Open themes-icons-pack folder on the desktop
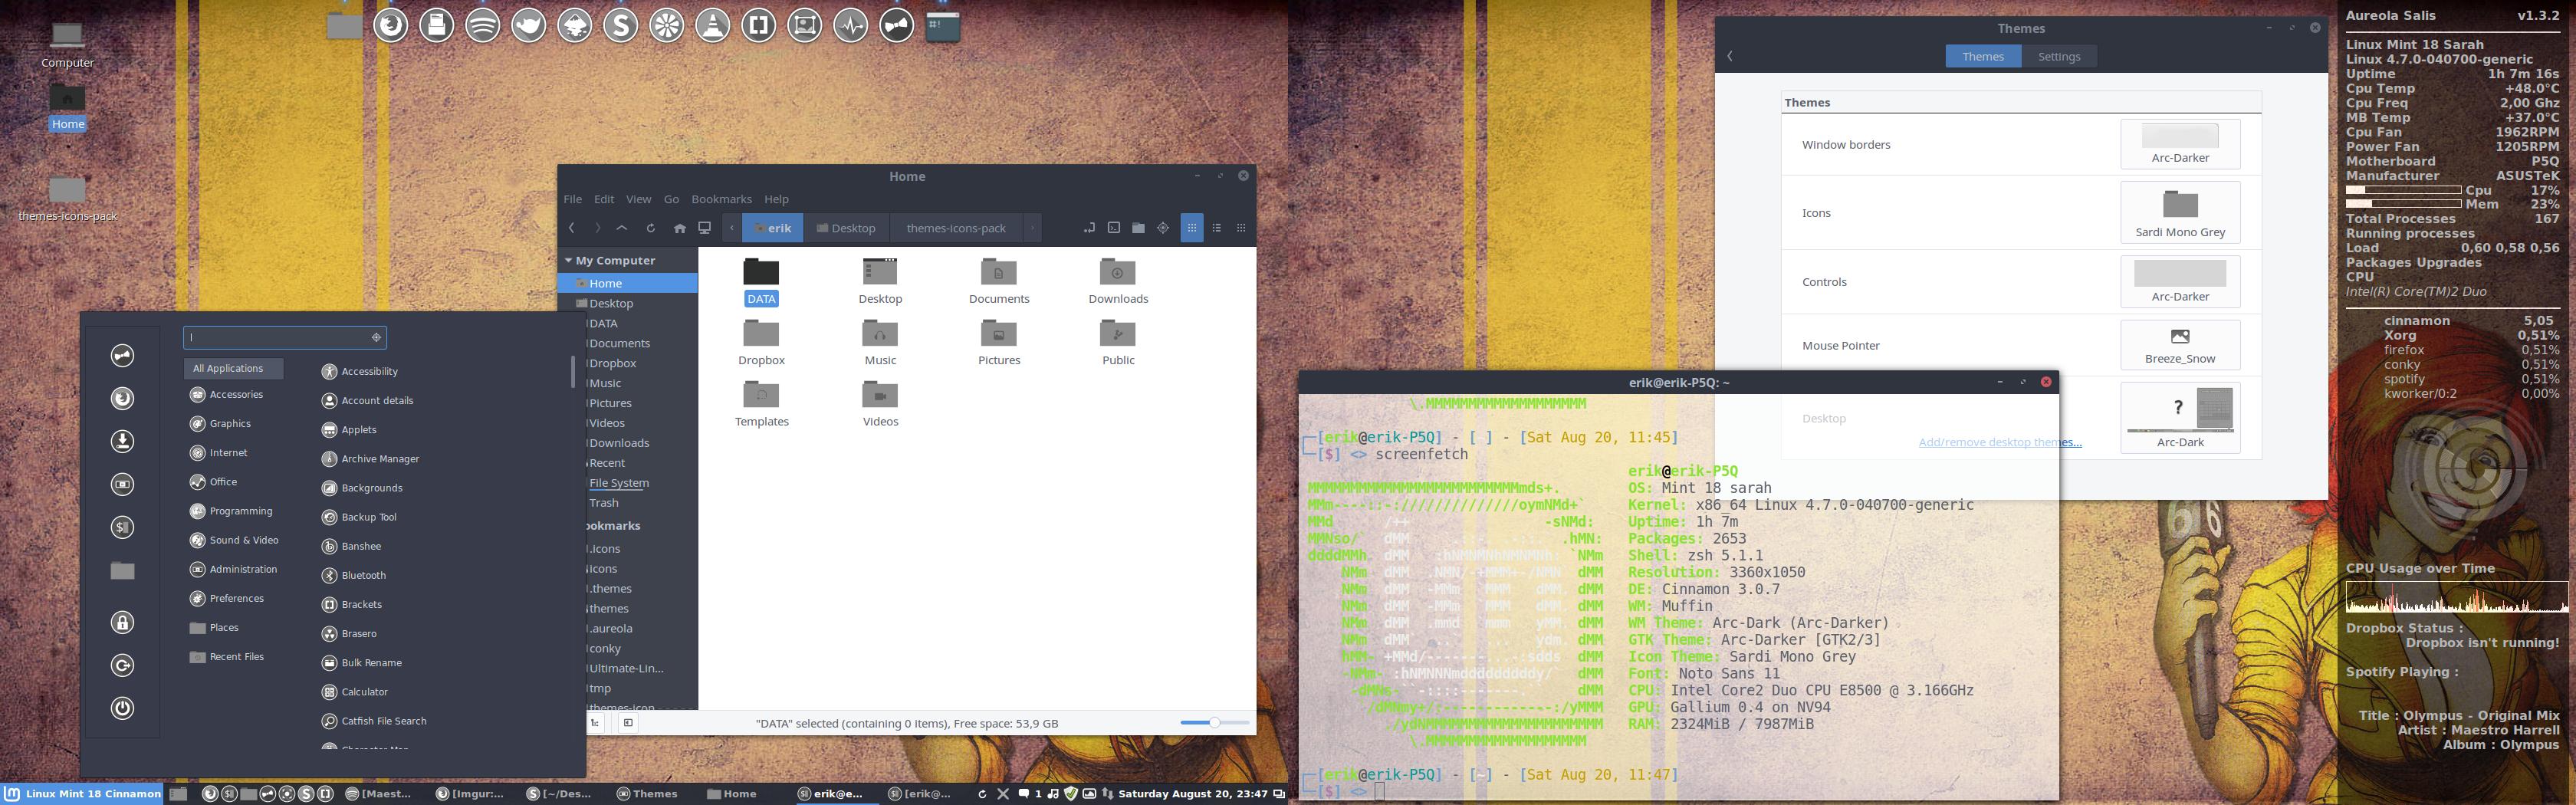2576x805 pixels. (67, 199)
